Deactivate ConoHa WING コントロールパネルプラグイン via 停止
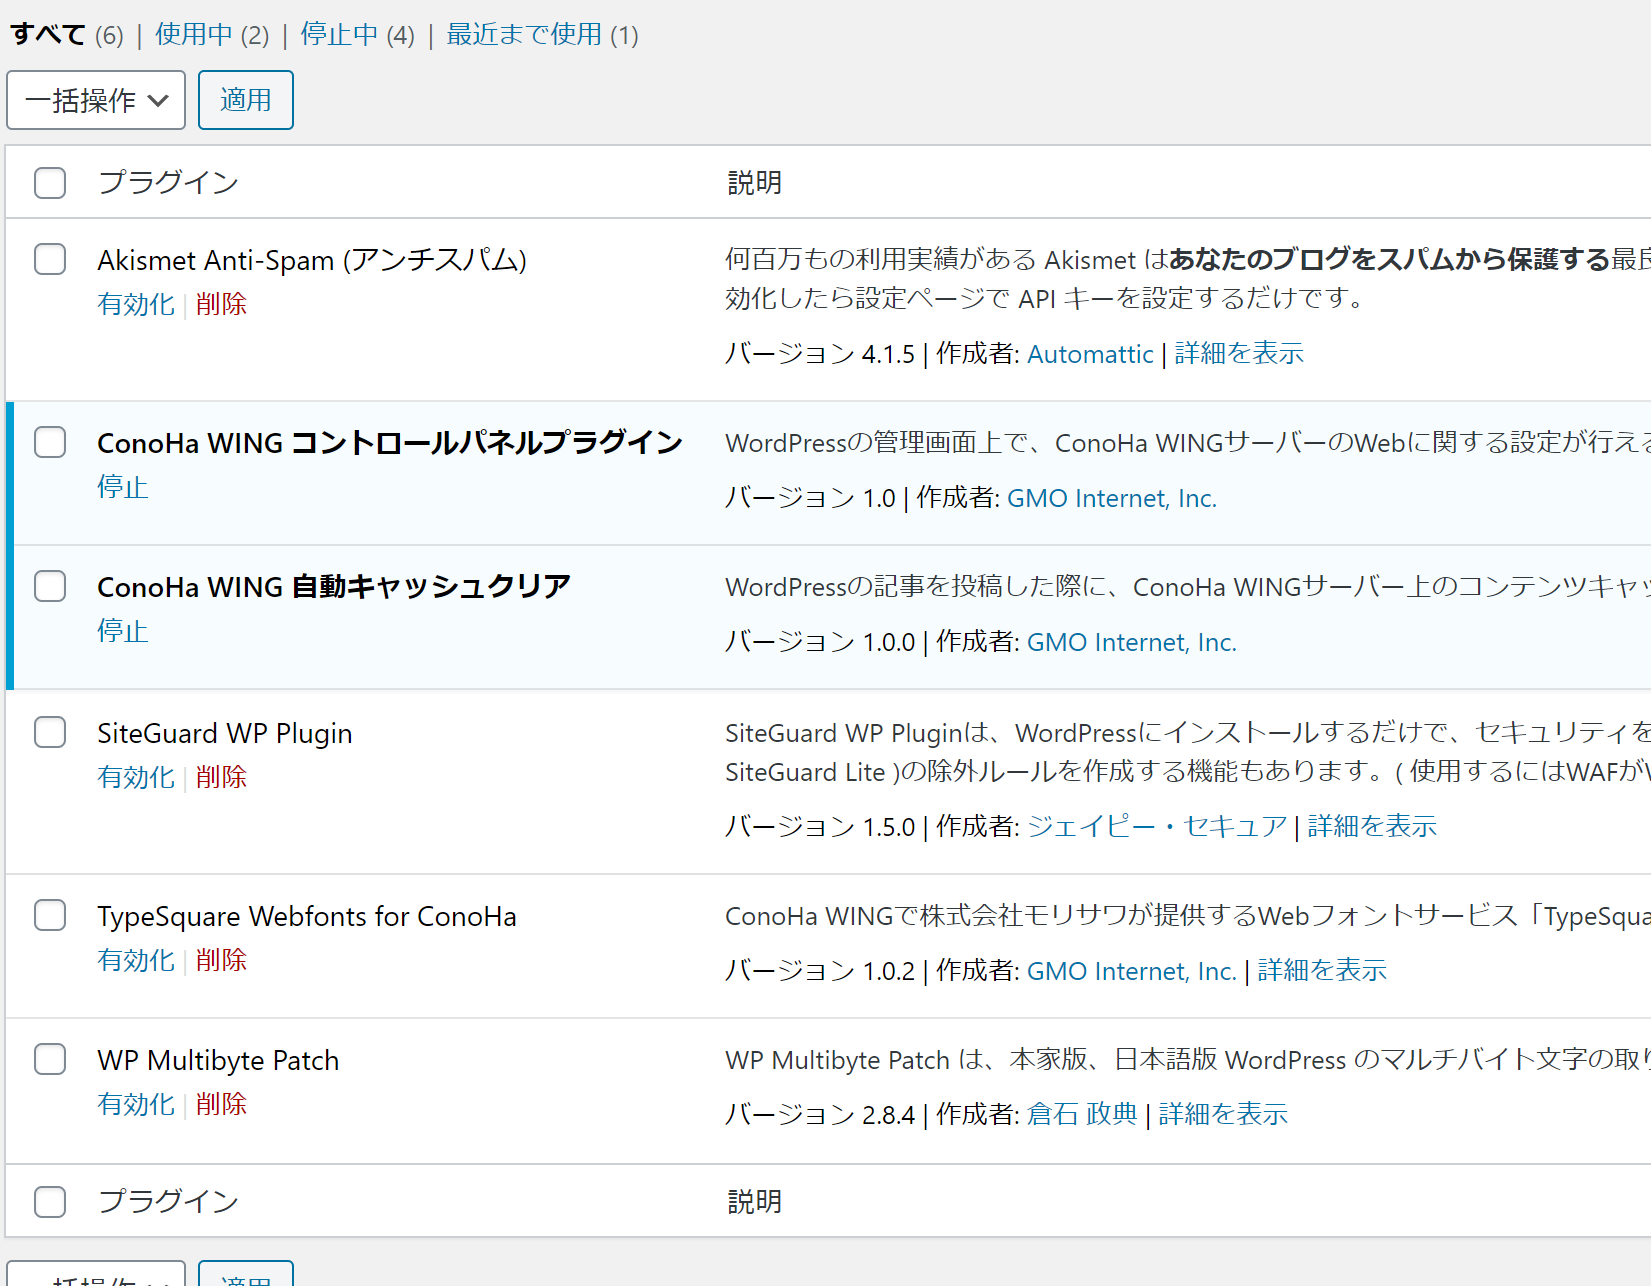Screen dimensions: 1651x1286 123,487
